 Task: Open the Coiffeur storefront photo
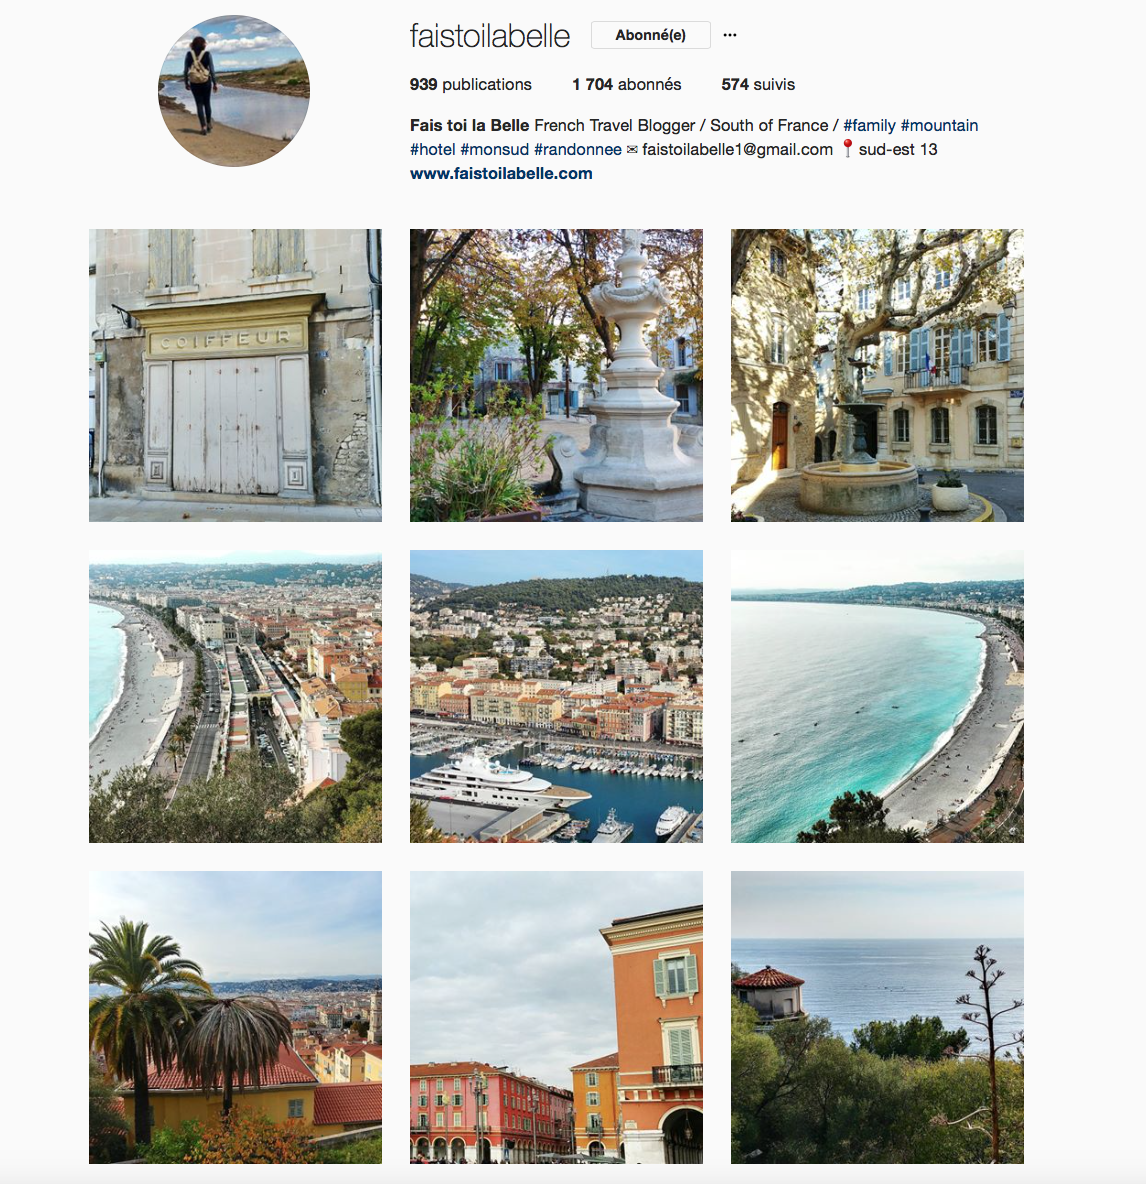point(236,375)
